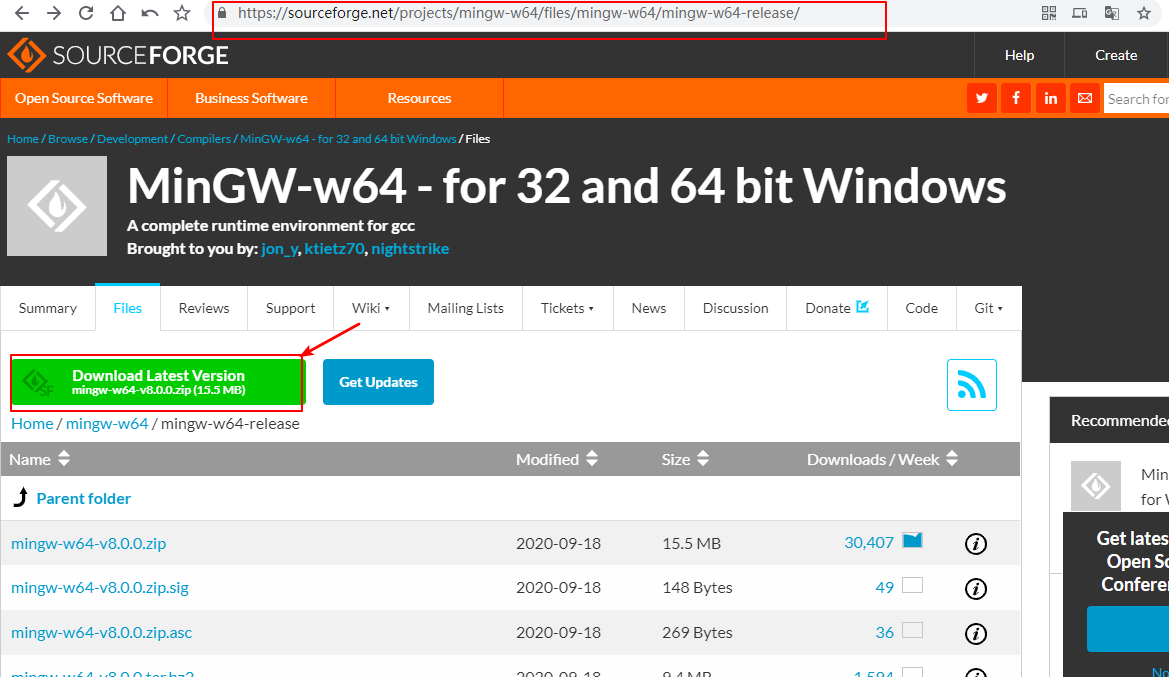Click the undo/restore closed page icon
The width and height of the screenshot is (1169, 677).
pos(150,13)
